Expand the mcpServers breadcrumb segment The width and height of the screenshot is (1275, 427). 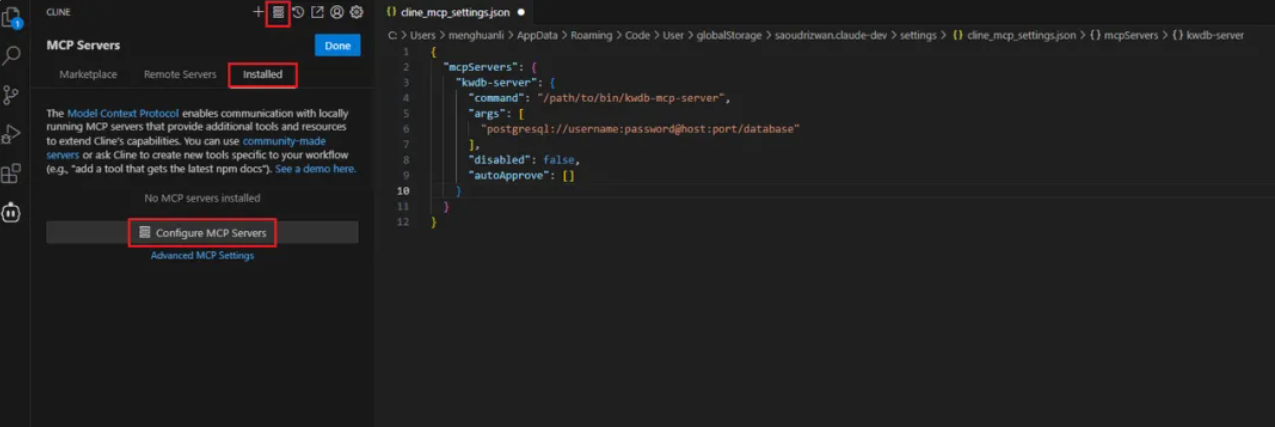(1125, 35)
